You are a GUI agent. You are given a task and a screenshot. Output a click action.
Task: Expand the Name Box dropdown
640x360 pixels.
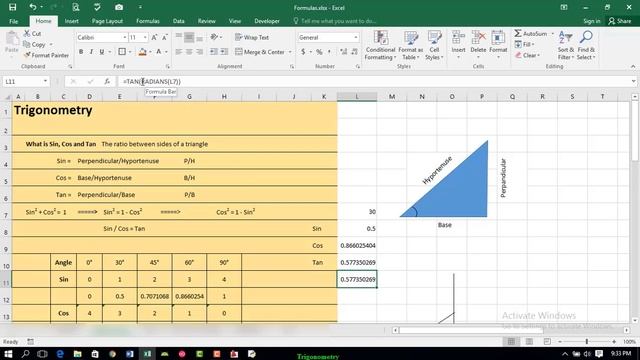click(45, 82)
